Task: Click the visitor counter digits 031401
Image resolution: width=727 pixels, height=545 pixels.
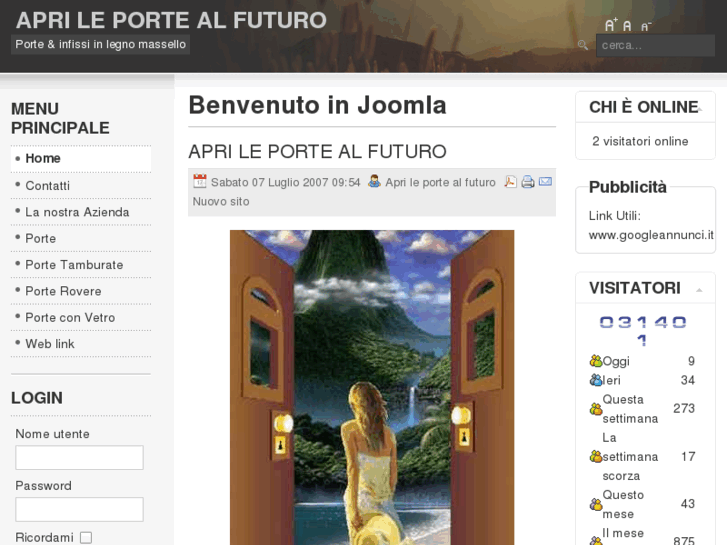Action: point(643,331)
